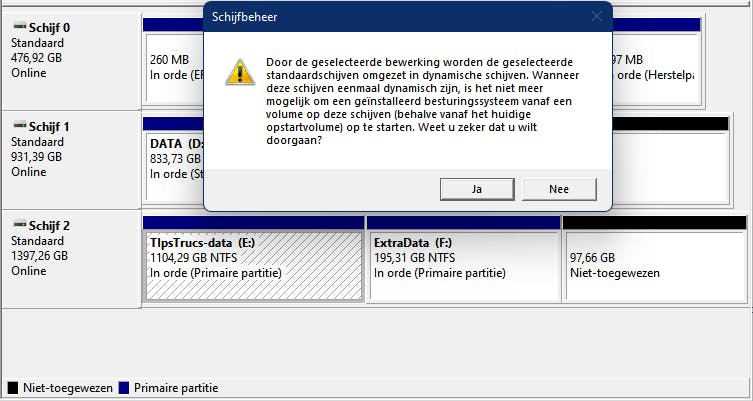Click the blue Primaire partitie legend swatch
The image size is (753, 401).
pos(124,387)
